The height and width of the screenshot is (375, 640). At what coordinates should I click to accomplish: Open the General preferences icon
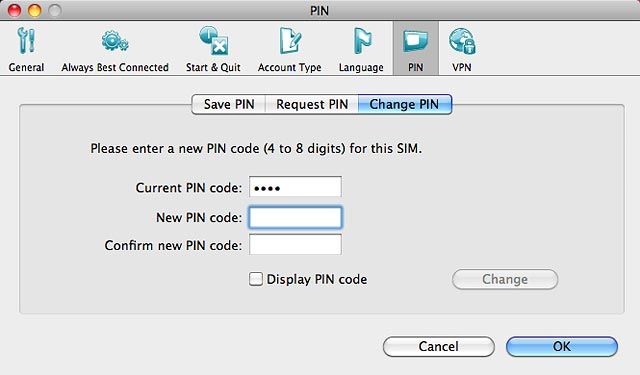click(x=27, y=41)
